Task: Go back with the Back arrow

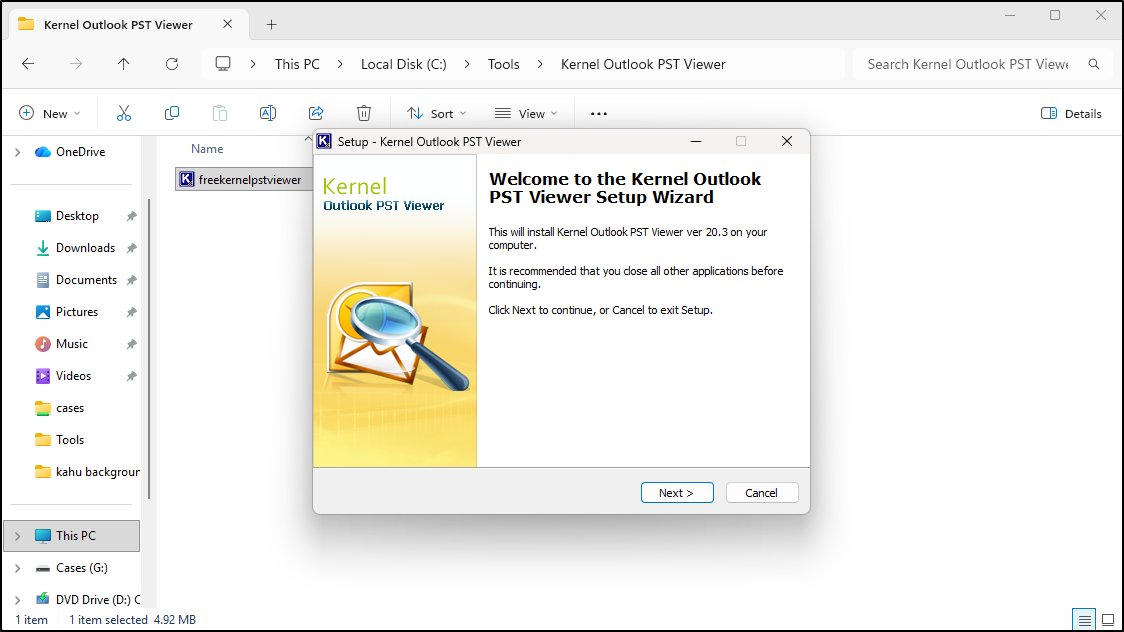Action: [x=28, y=64]
